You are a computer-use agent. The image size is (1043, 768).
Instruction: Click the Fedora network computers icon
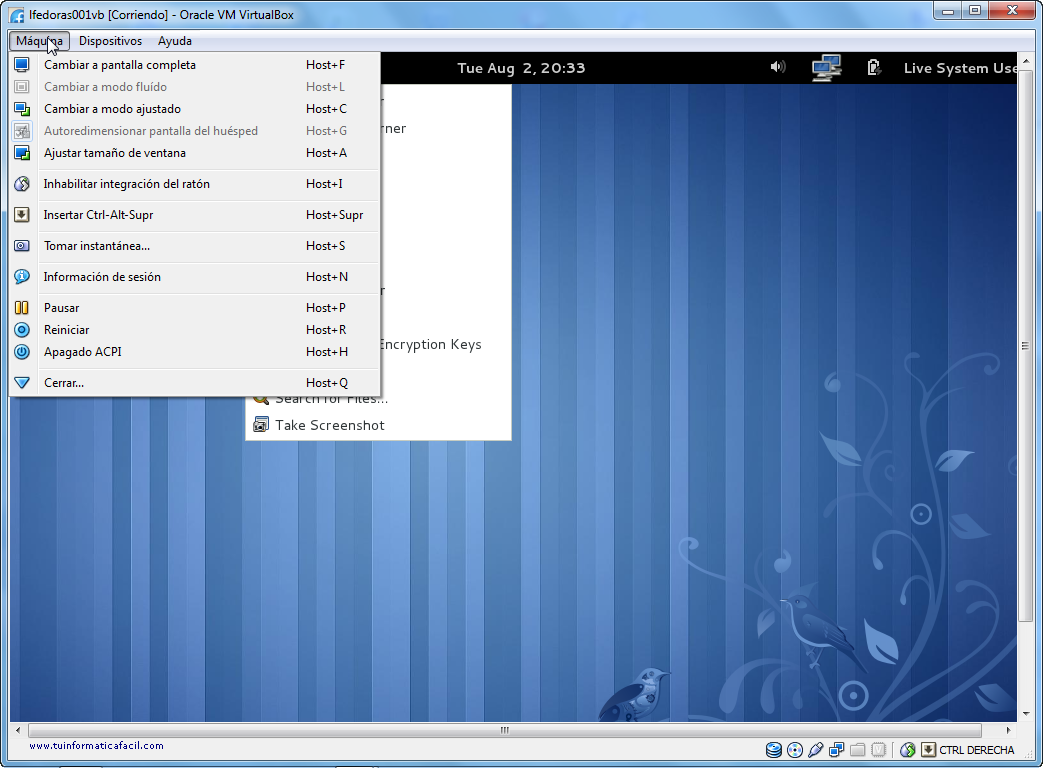tap(826, 67)
